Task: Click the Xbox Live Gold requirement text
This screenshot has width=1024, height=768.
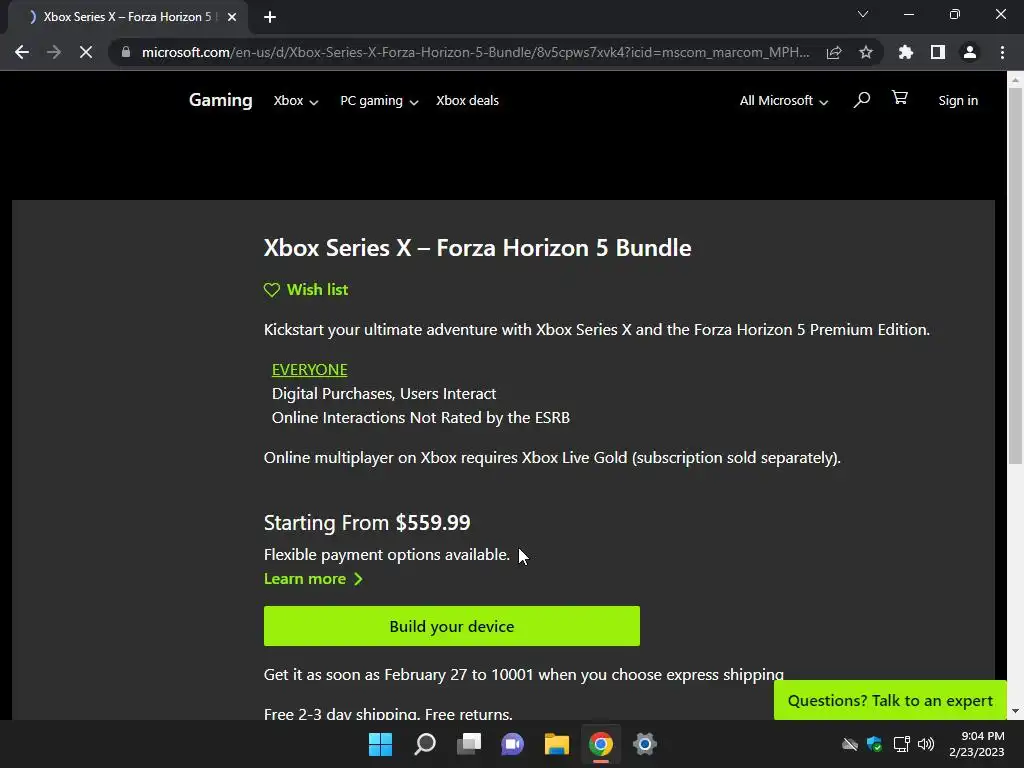Action: point(552,458)
